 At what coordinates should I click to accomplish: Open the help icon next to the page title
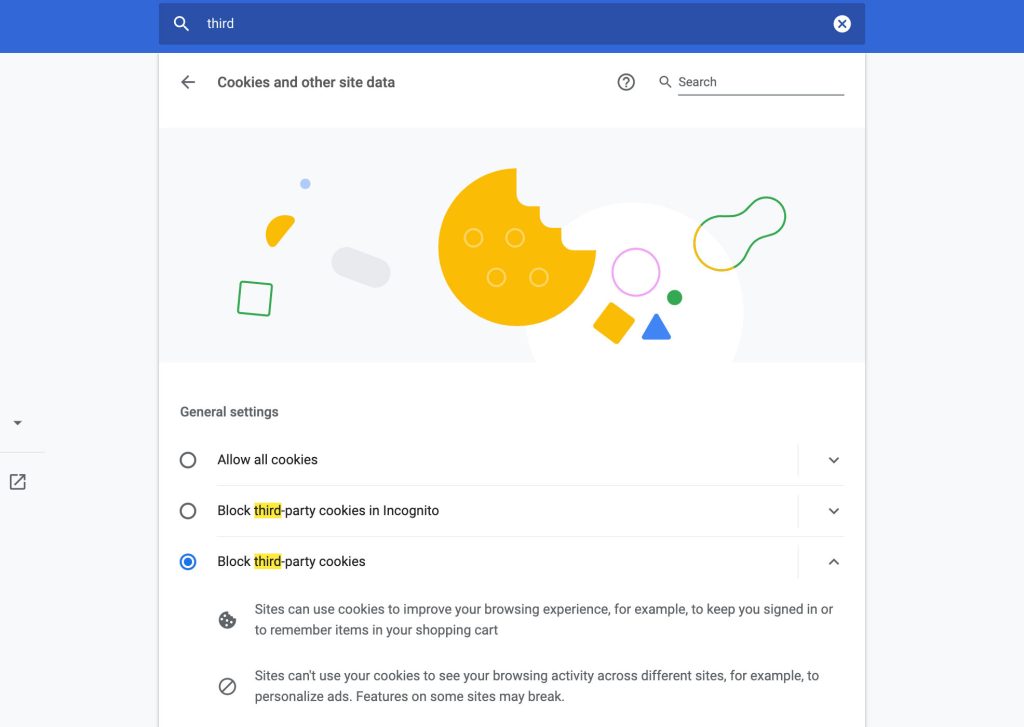[x=626, y=82]
